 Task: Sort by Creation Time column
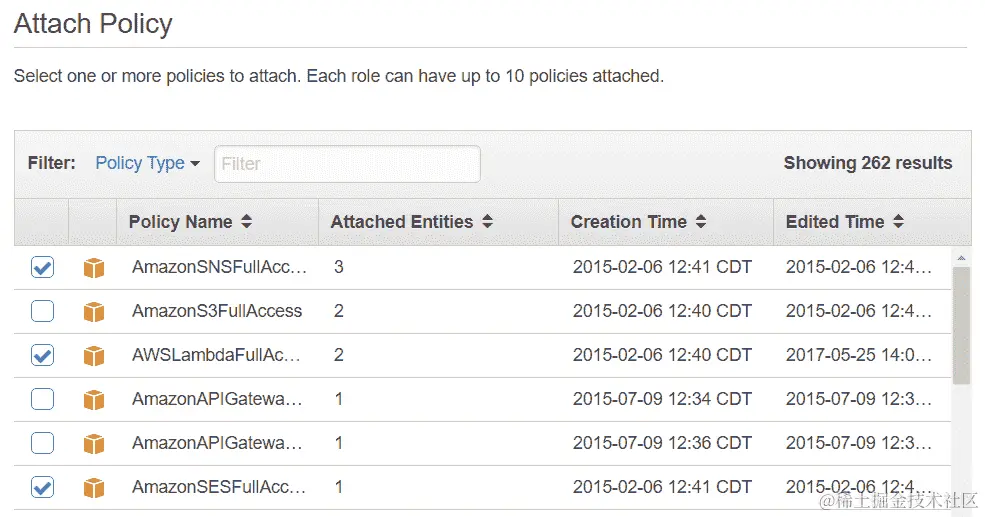click(638, 222)
